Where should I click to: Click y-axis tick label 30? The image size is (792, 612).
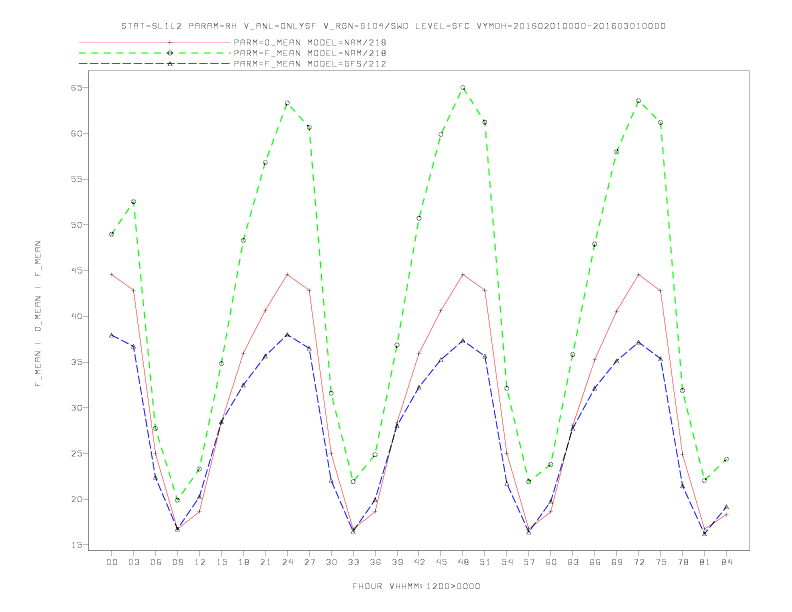tap(77, 407)
